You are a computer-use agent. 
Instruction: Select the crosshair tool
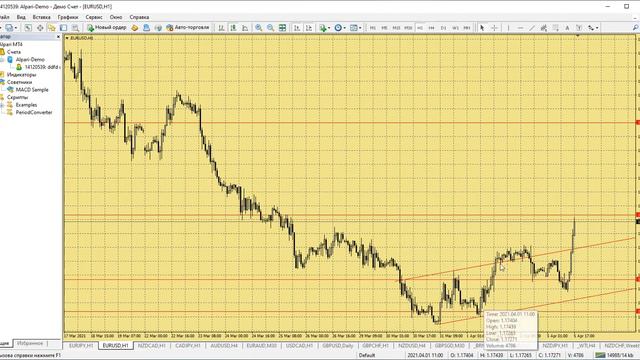tap(494, 28)
